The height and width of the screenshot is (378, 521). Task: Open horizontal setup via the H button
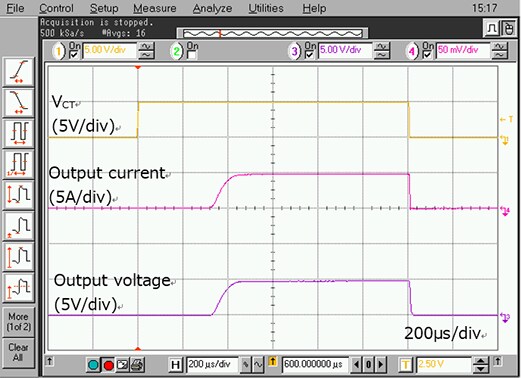click(x=176, y=365)
